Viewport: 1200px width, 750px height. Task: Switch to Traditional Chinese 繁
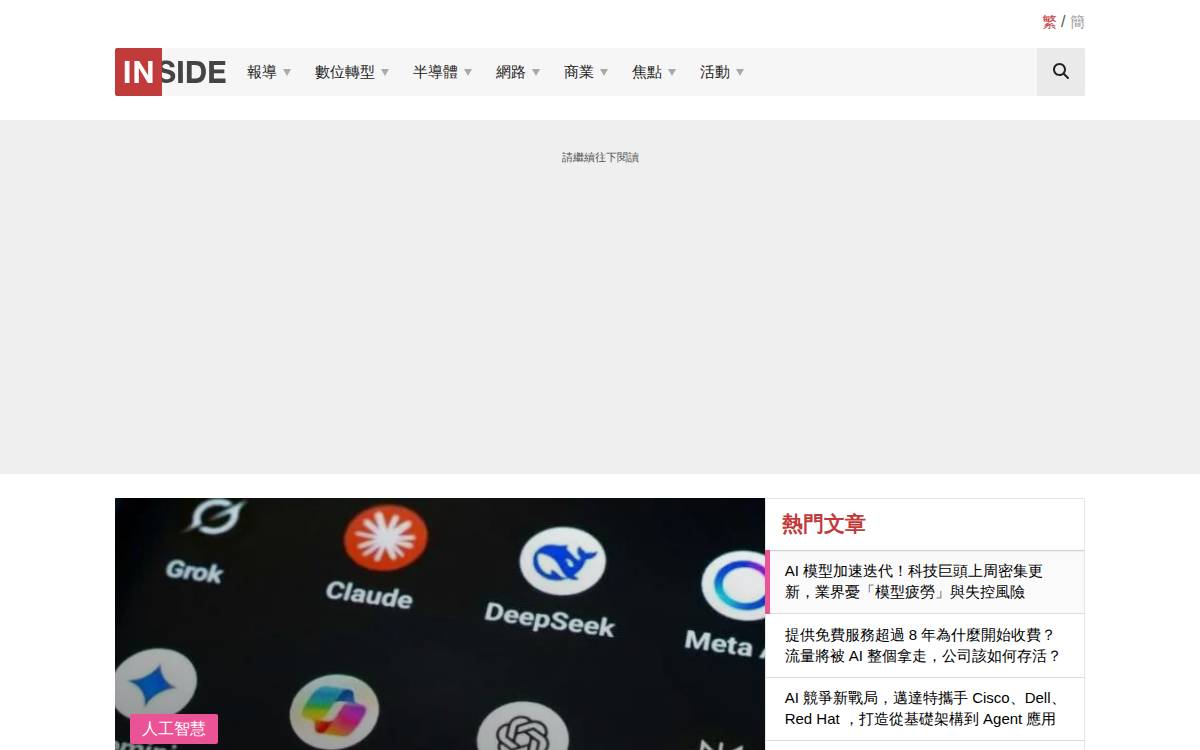[1049, 22]
